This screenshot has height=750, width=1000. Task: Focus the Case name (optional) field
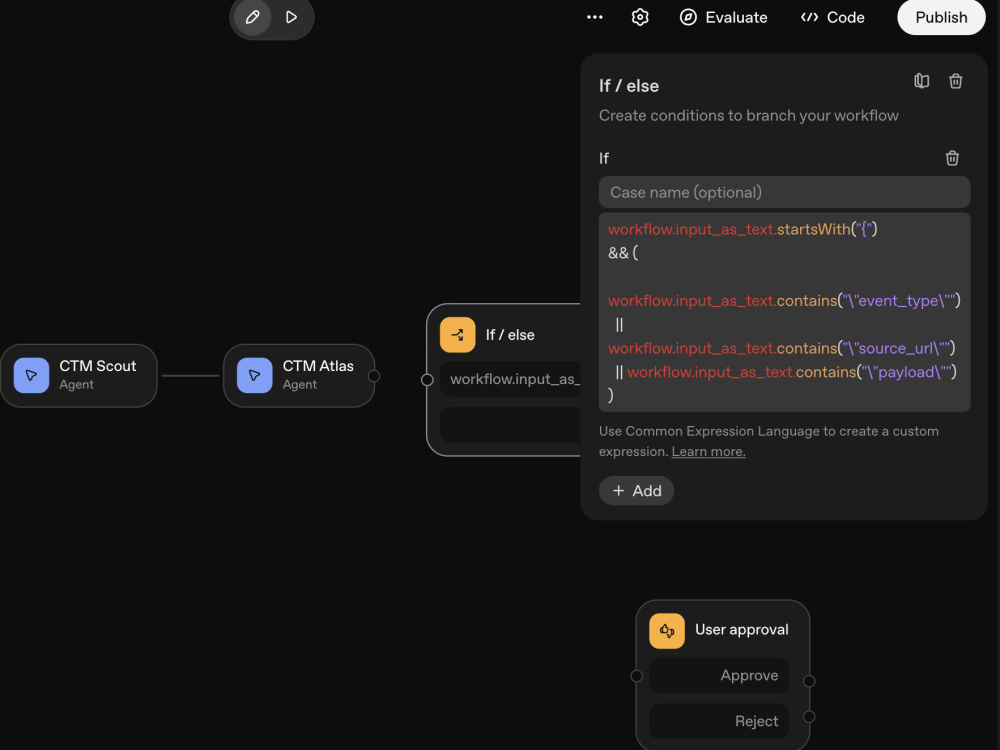784,192
